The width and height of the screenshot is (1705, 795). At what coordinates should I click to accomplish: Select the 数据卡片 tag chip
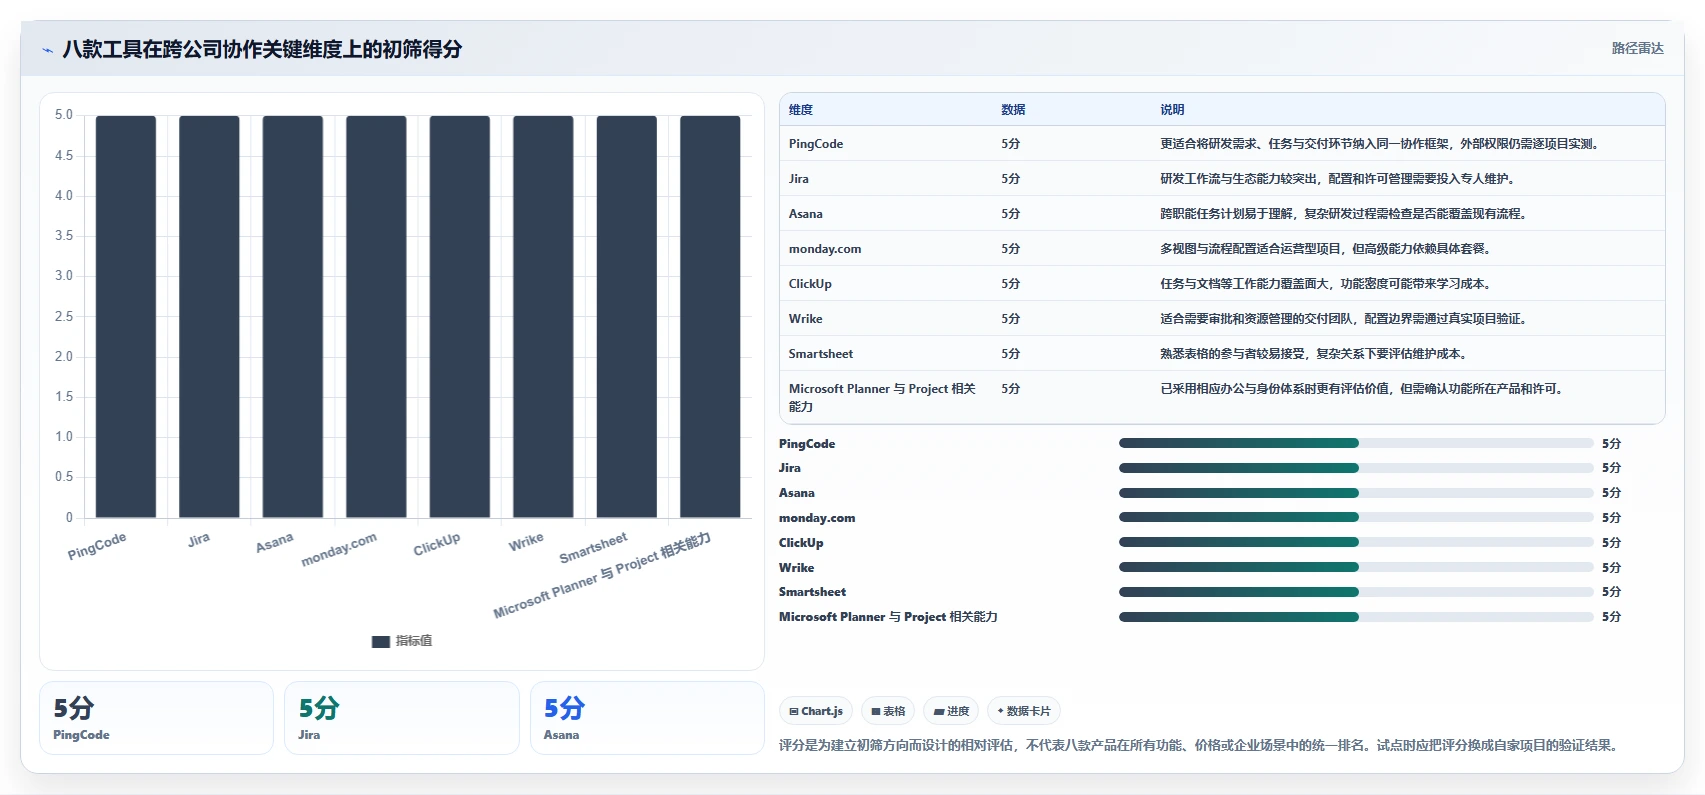pyautogui.click(x=1024, y=711)
